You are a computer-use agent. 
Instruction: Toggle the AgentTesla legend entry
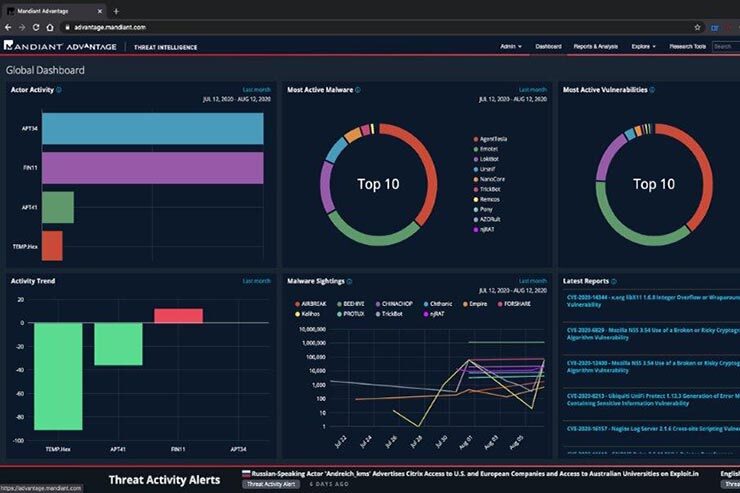click(492, 139)
